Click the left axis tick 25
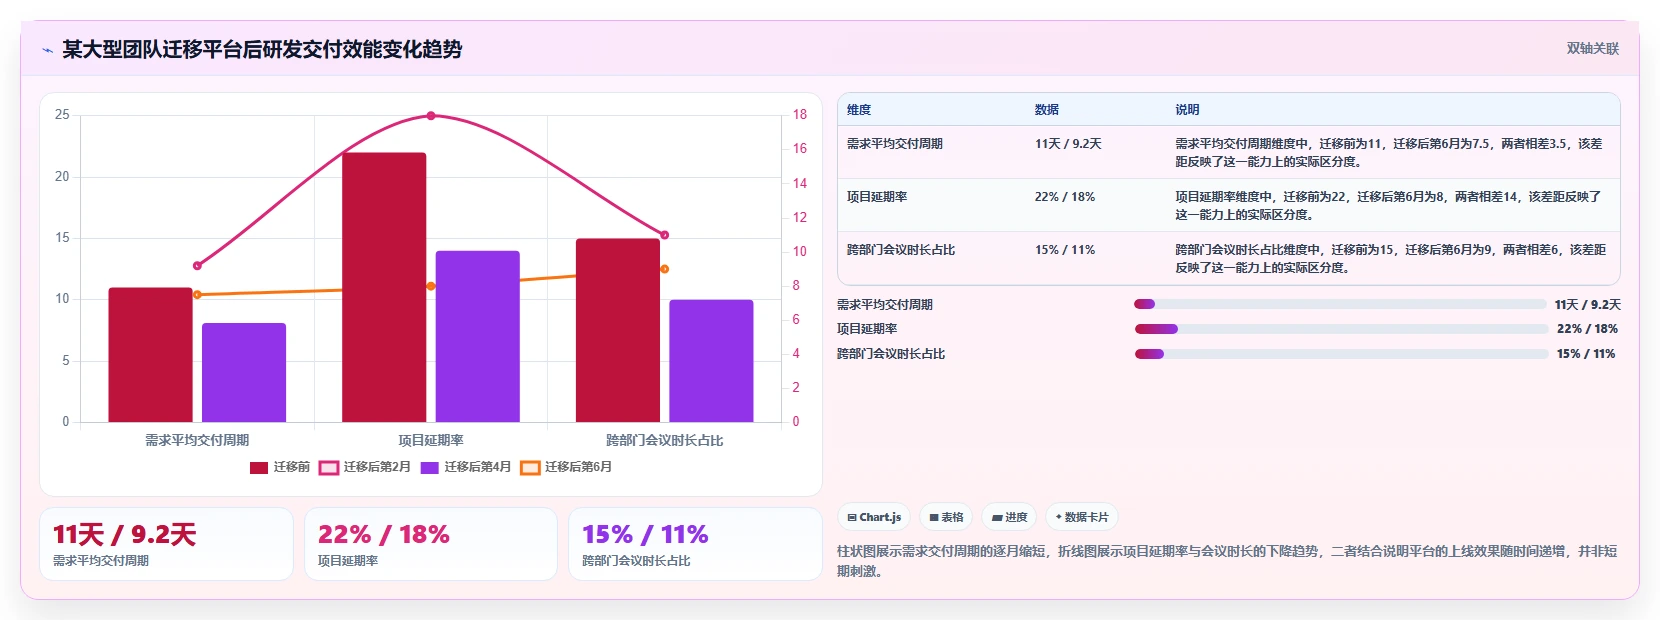 (x=62, y=115)
